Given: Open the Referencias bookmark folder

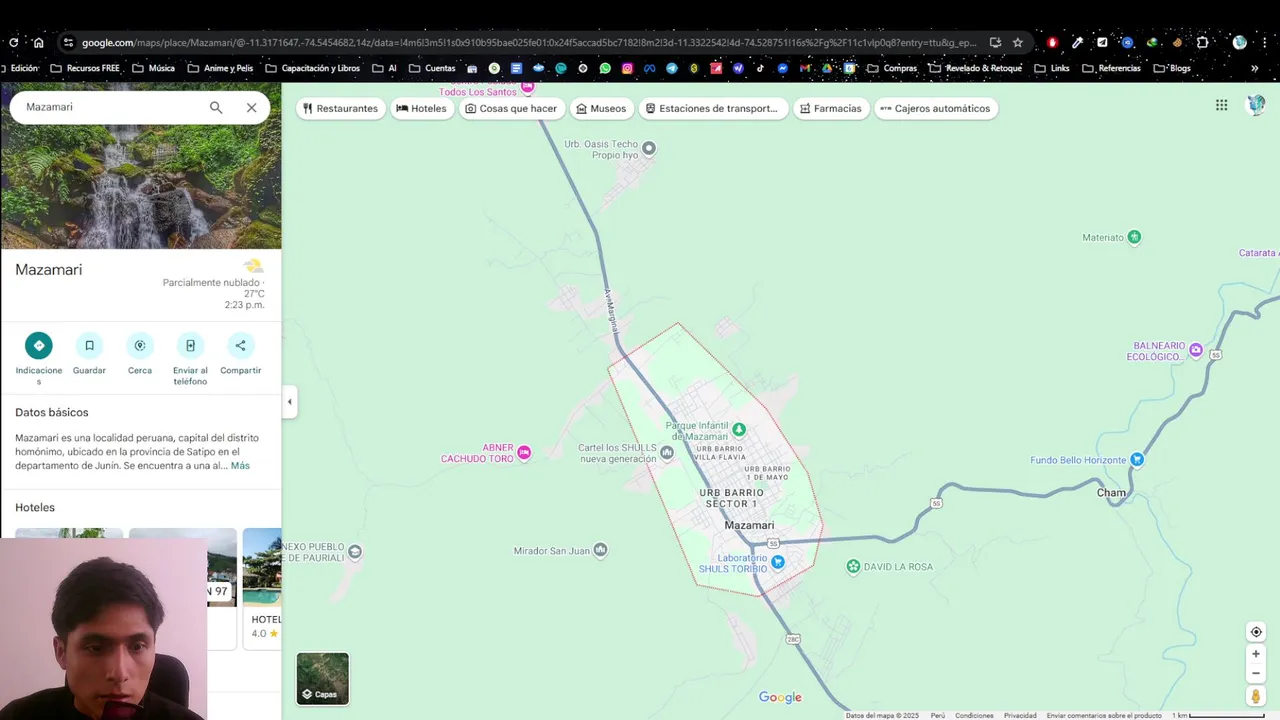Looking at the screenshot, I should [1112, 68].
